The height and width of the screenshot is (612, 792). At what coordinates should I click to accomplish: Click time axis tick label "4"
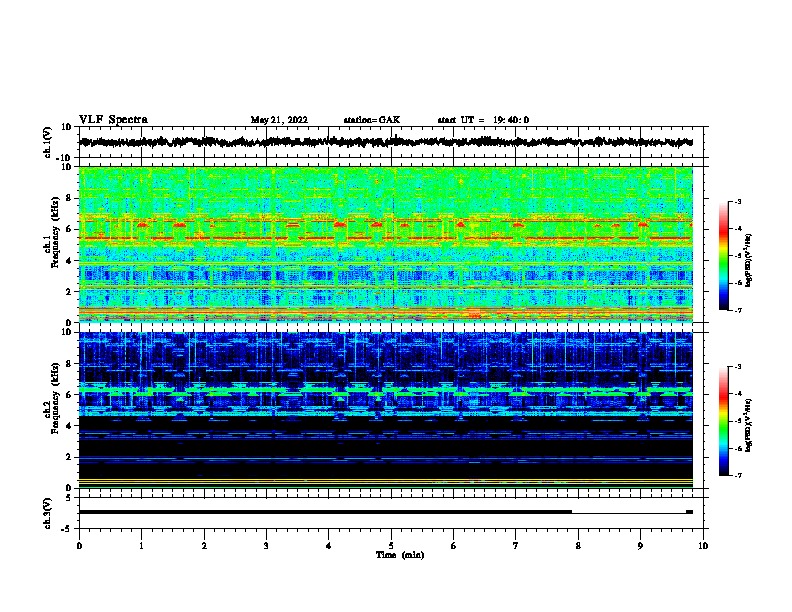coord(329,546)
